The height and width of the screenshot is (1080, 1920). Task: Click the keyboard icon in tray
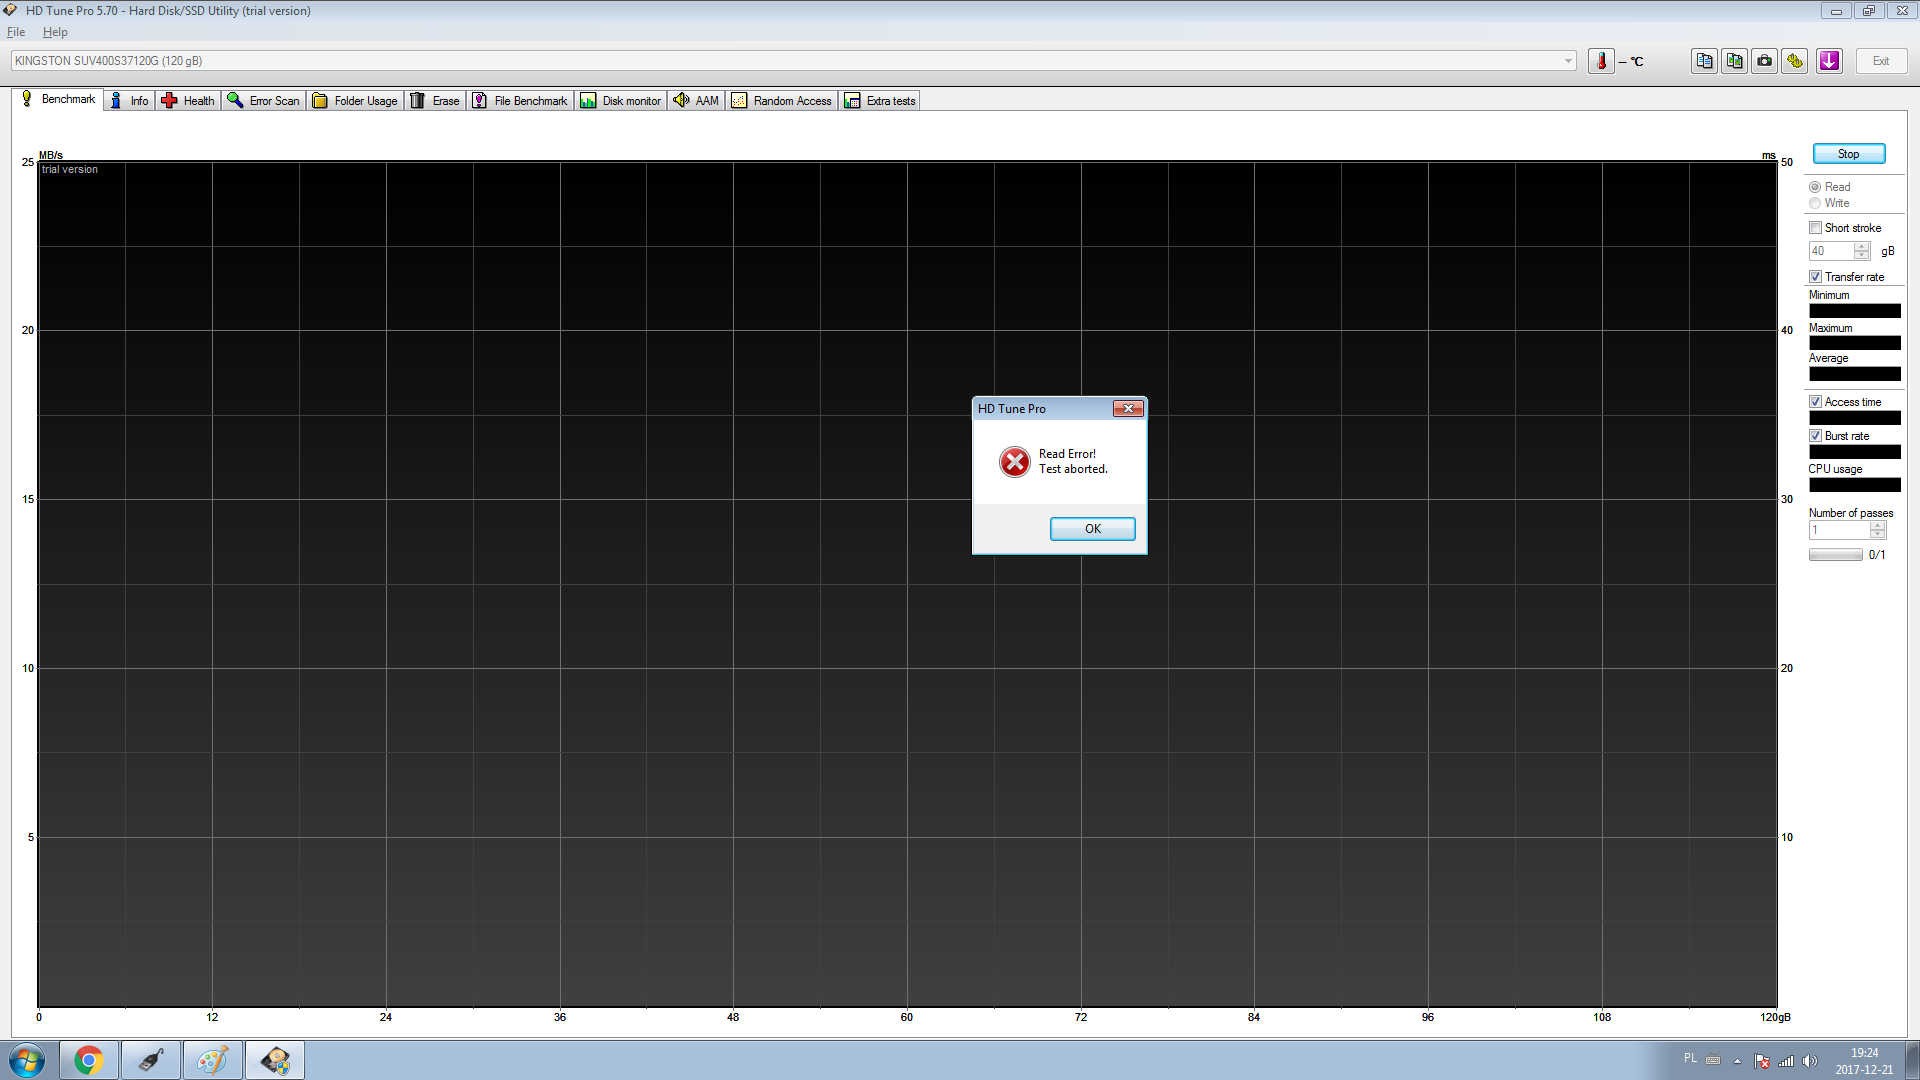(x=1713, y=1060)
